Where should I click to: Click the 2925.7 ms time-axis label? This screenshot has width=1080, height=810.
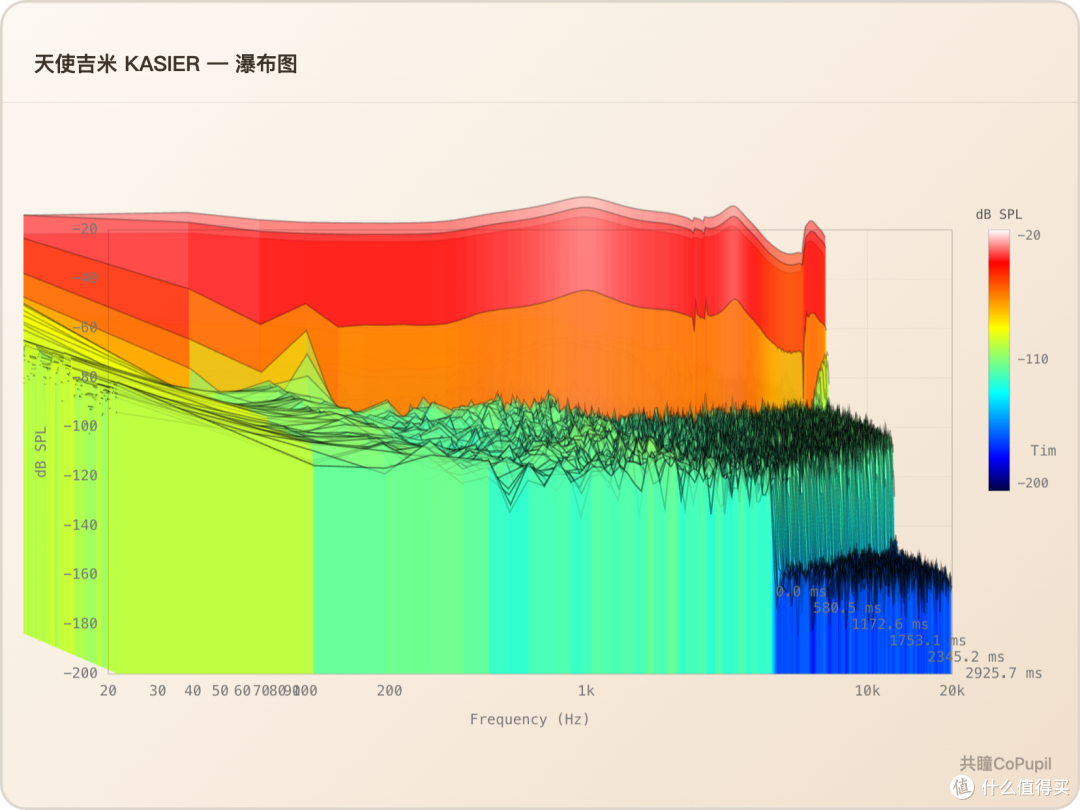[x=1004, y=673]
